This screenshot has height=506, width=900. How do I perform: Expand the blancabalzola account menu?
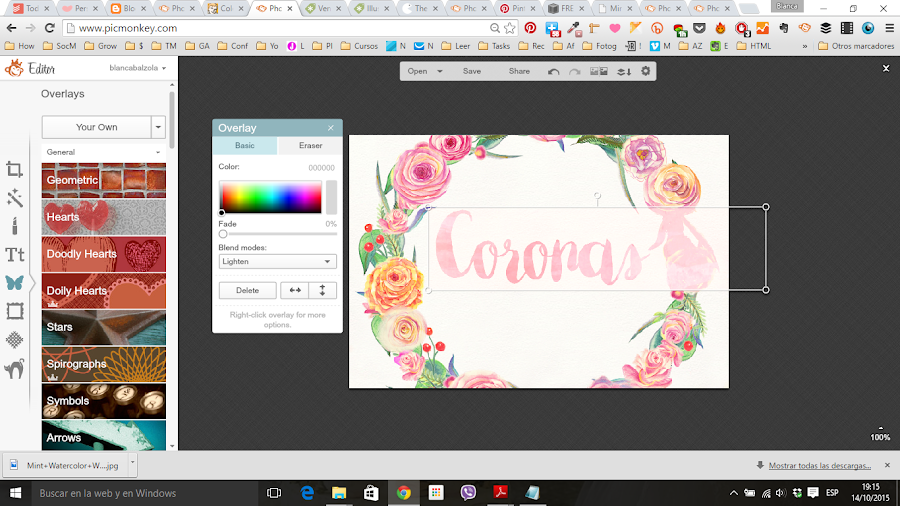point(138,68)
